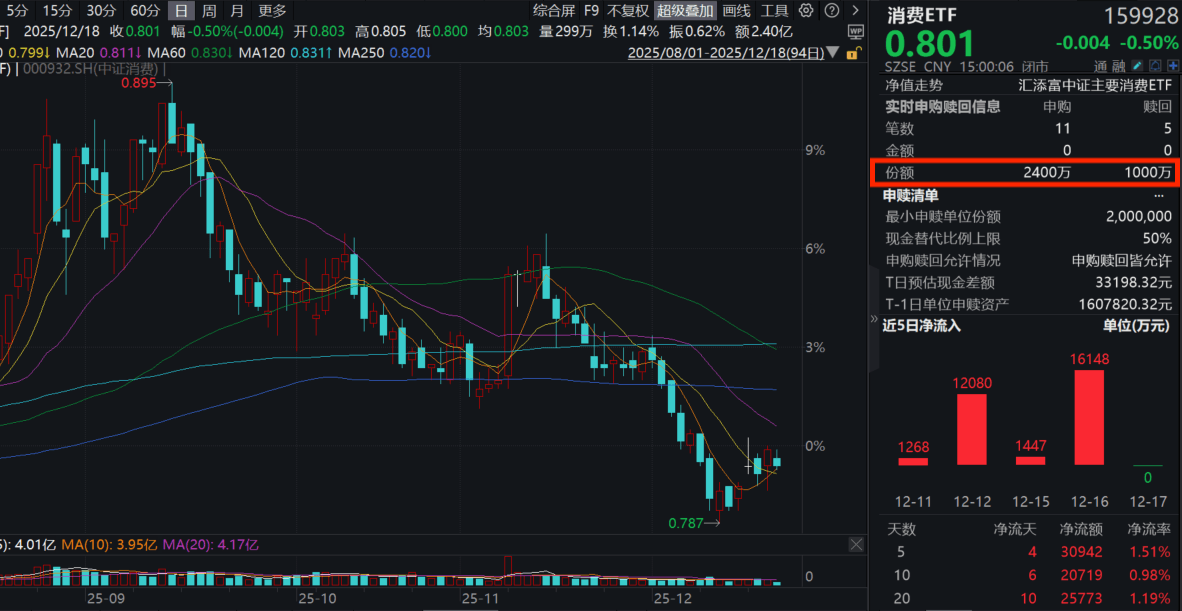Close the volume subchart with its X
Image resolution: width=1182 pixels, height=611 pixels.
point(856,545)
